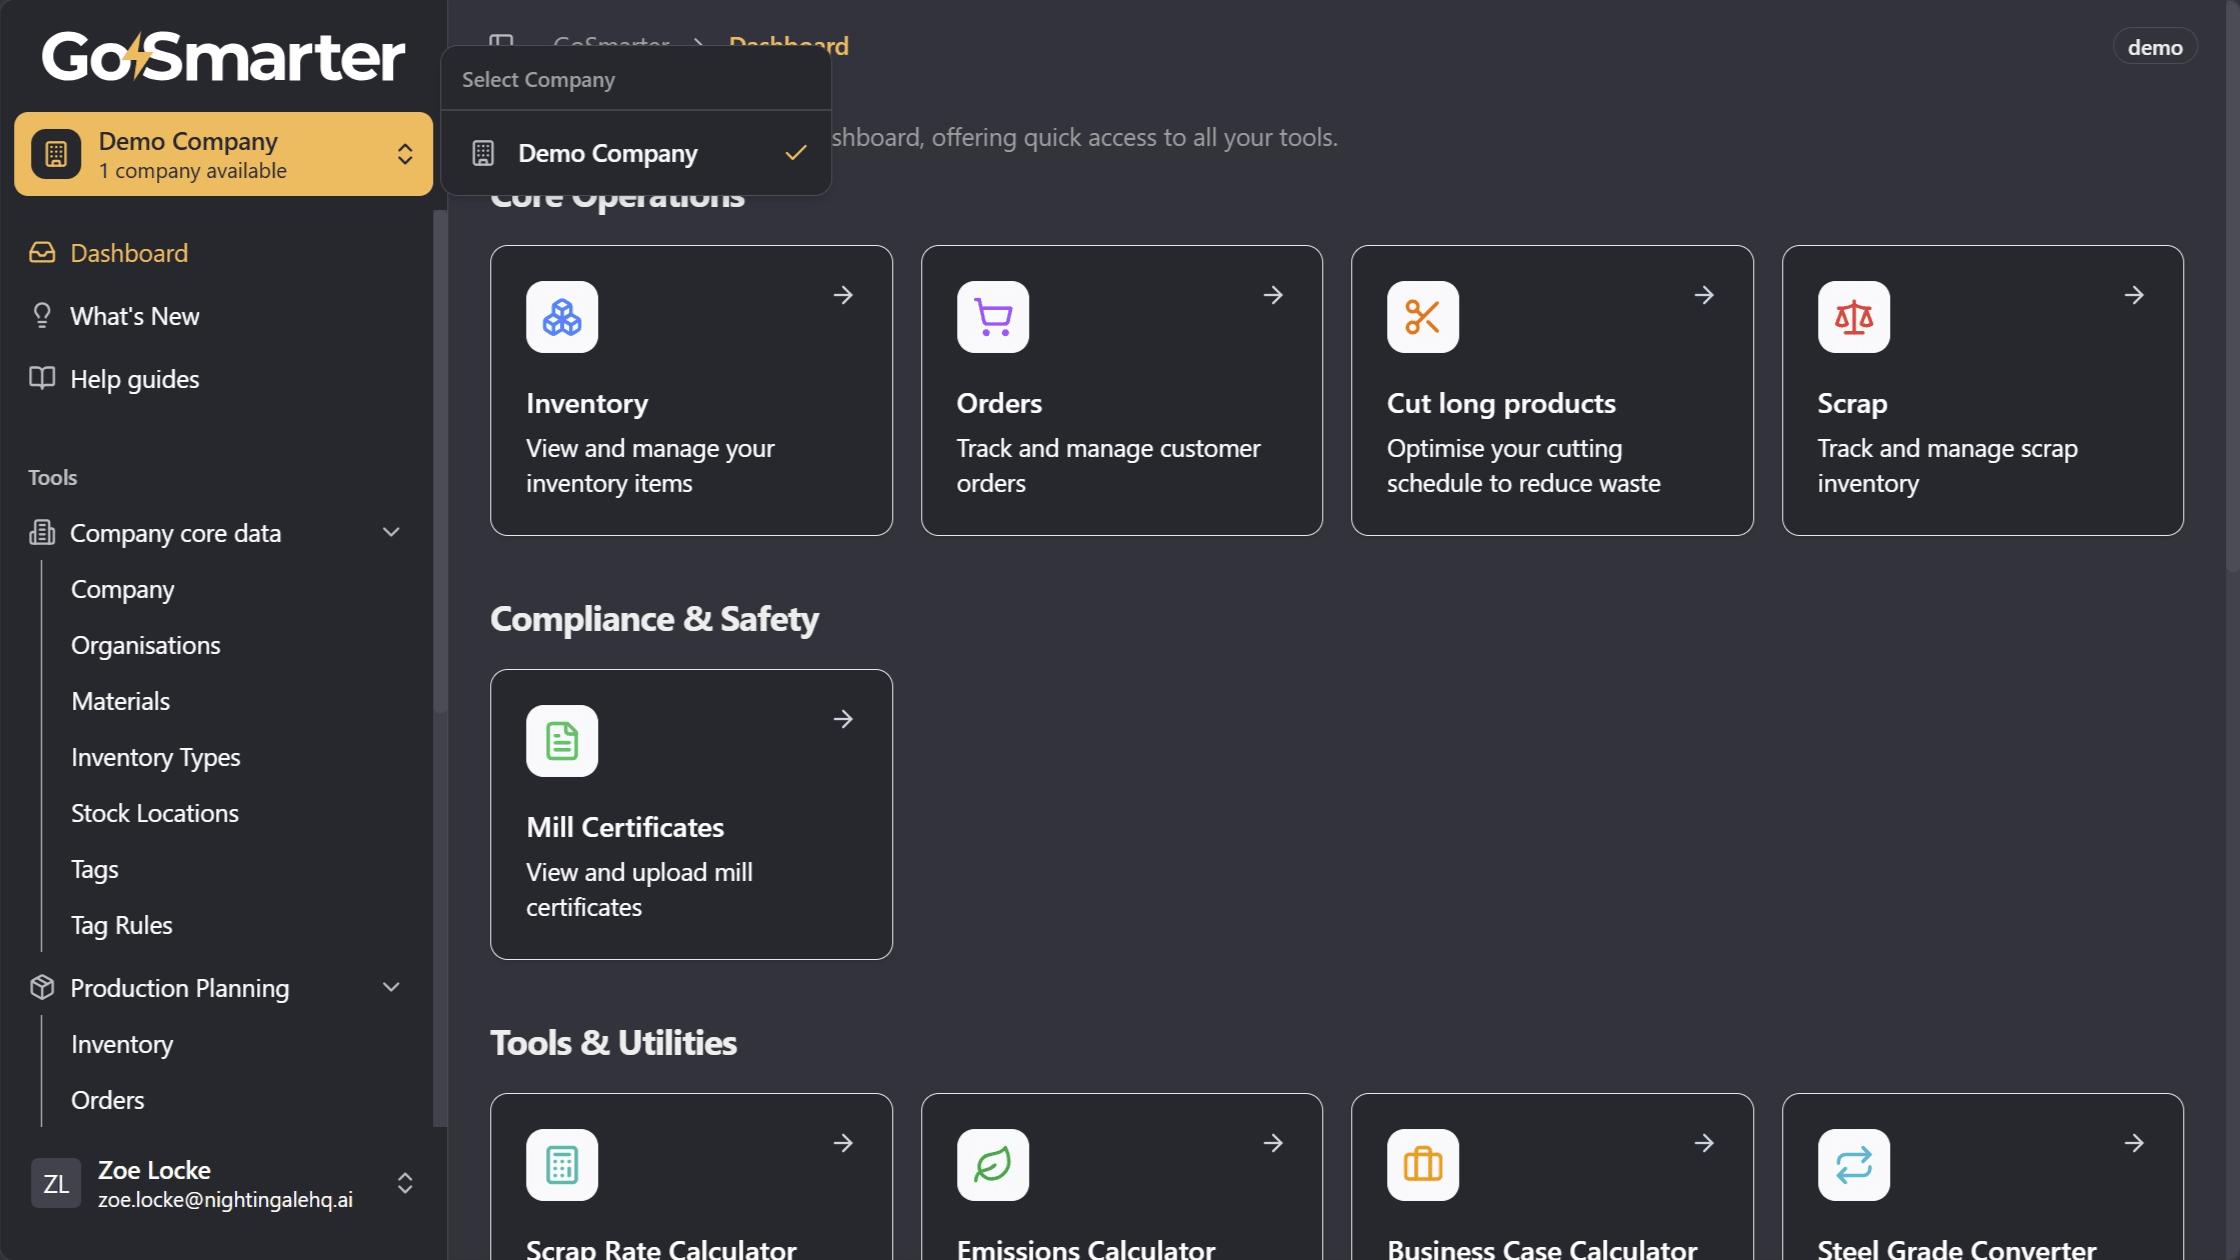
Task: Click the zoe.locke@nightingalehq.ai email text
Action: pyautogui.click(x=225, y=1200)
